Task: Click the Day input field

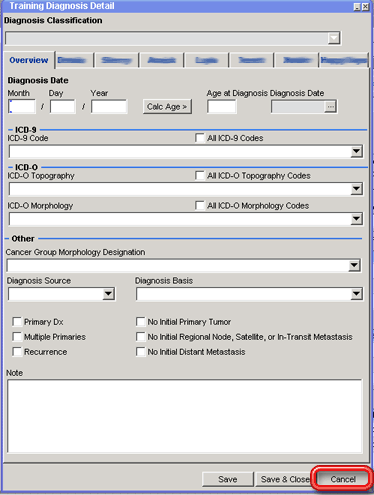Action: (63, 107)
